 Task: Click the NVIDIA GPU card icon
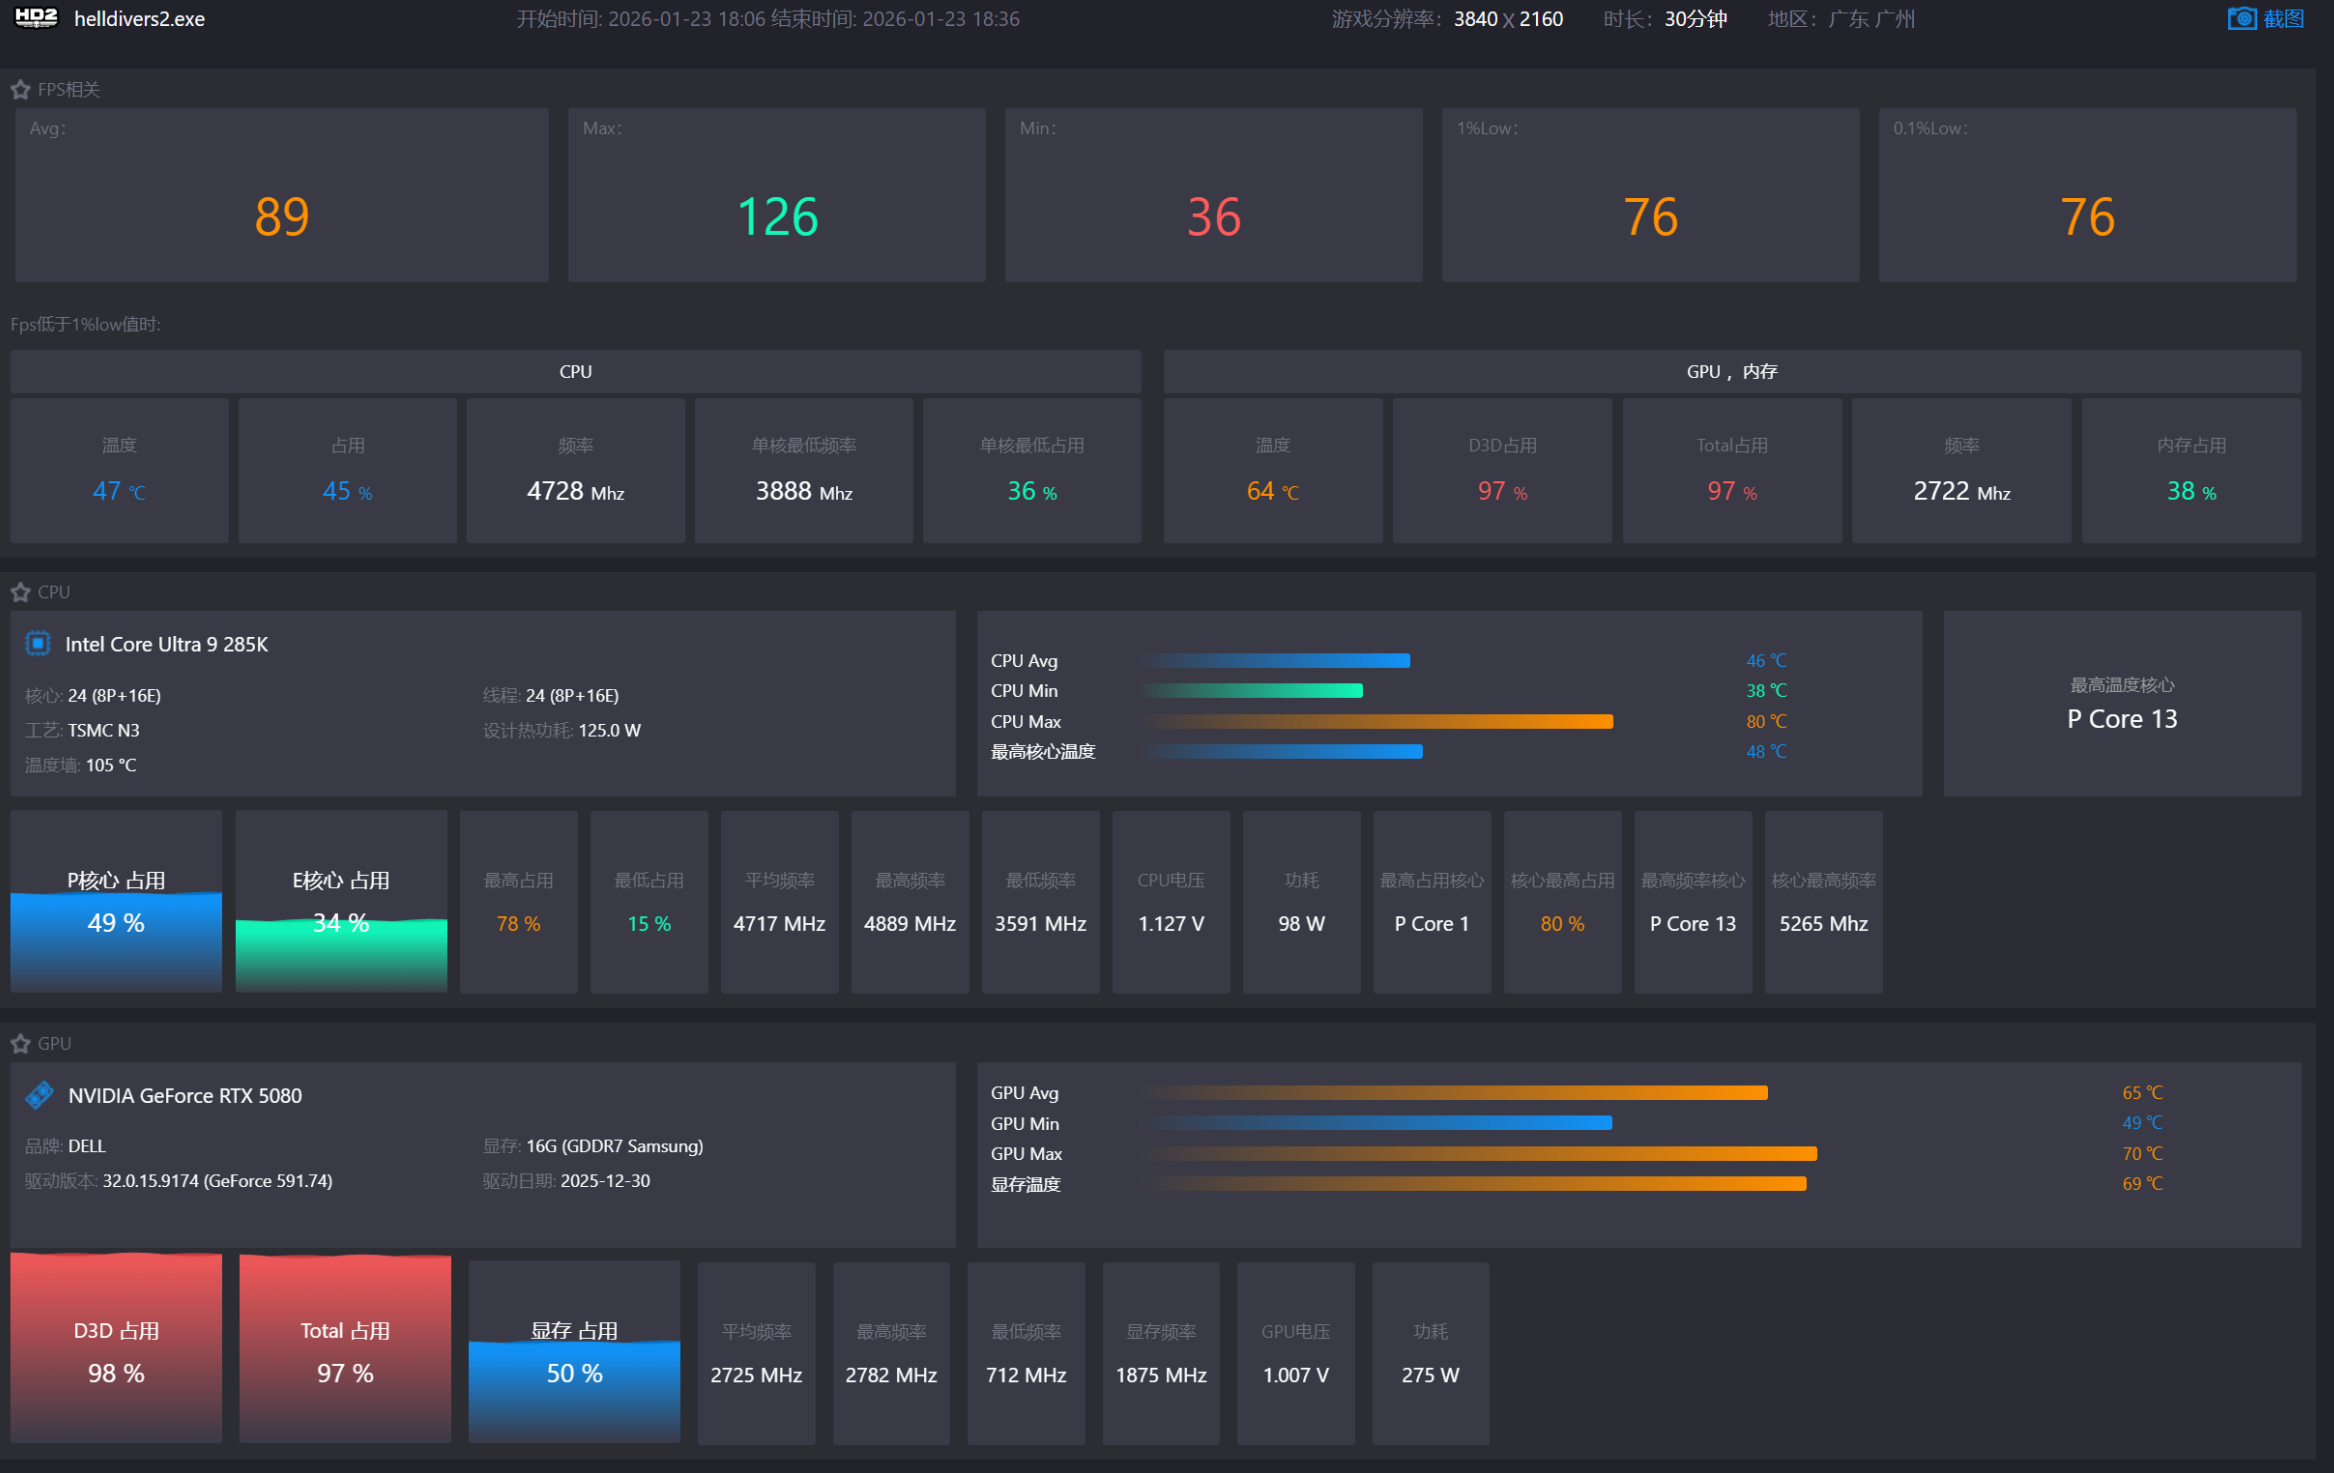[x=40, y=1095]
